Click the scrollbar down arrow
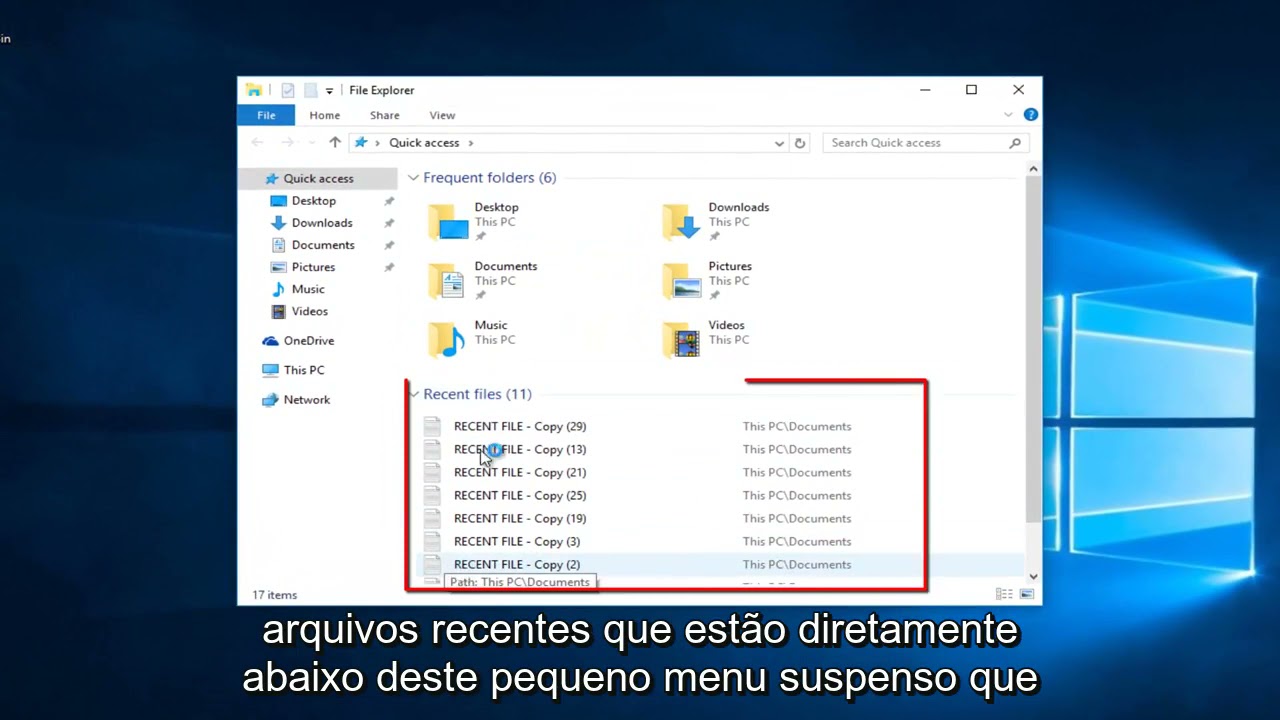Viewport: 1280px width, 720px height. pos(1033,577)
